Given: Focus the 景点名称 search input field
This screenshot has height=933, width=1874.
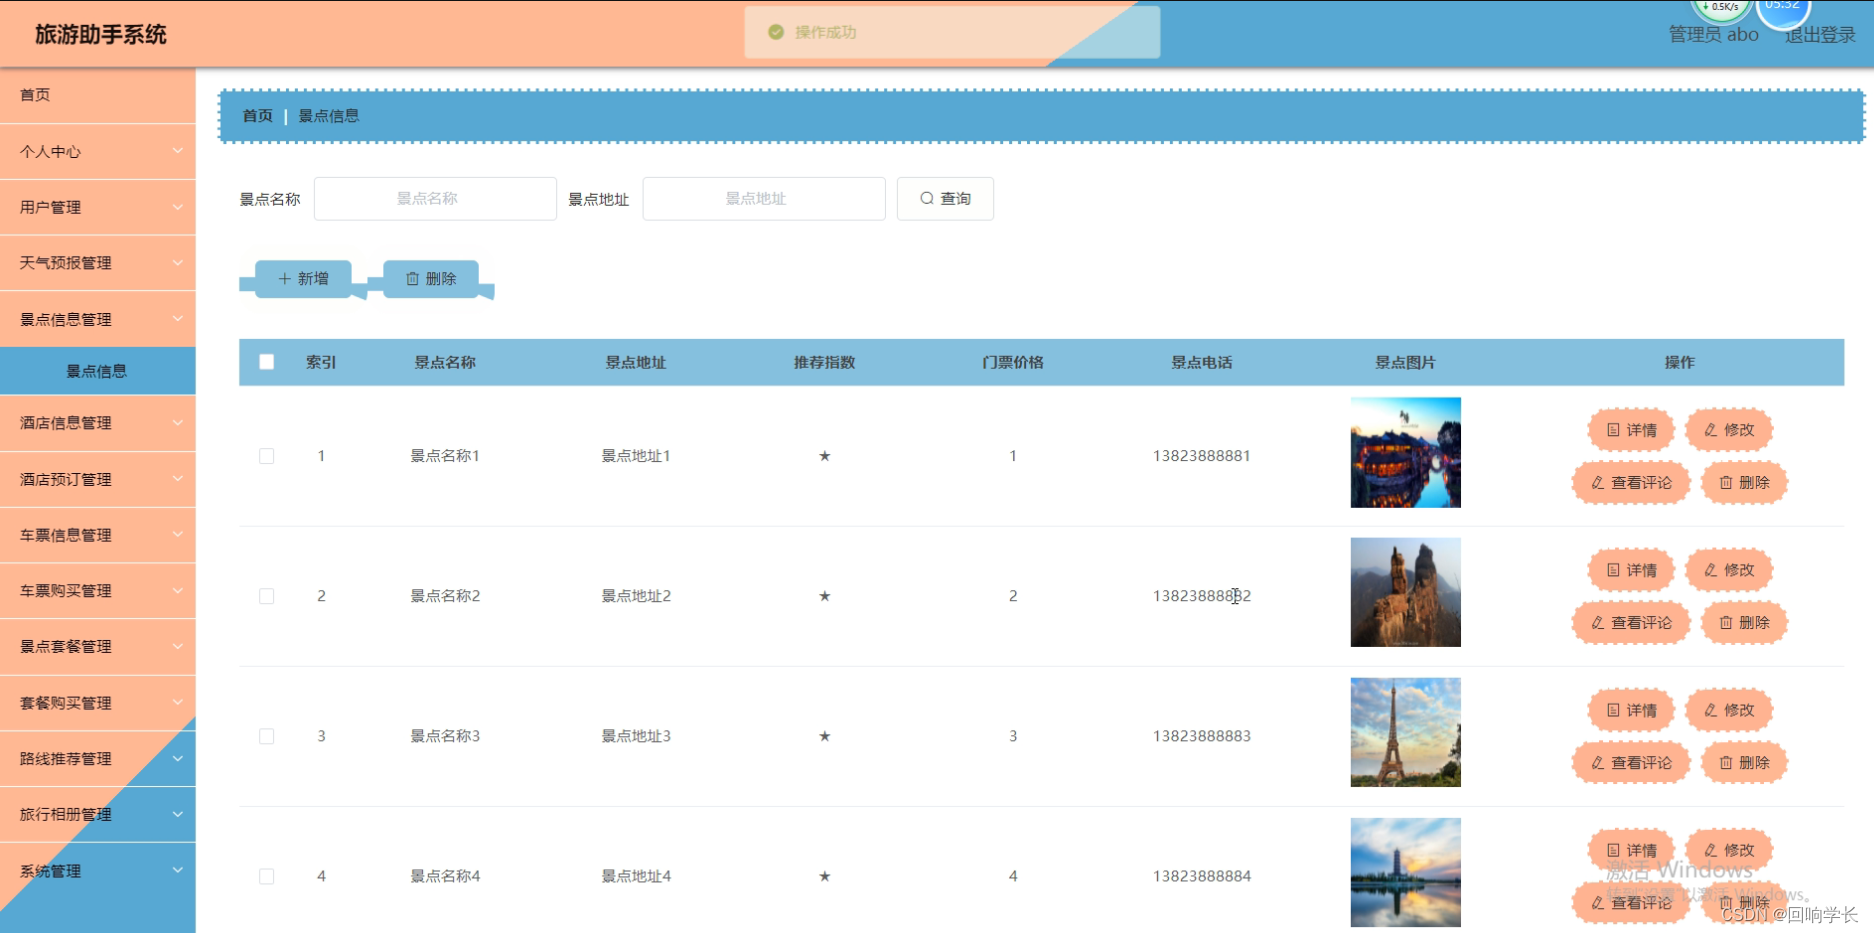Looking at the screenshot, I should [435, 199].
